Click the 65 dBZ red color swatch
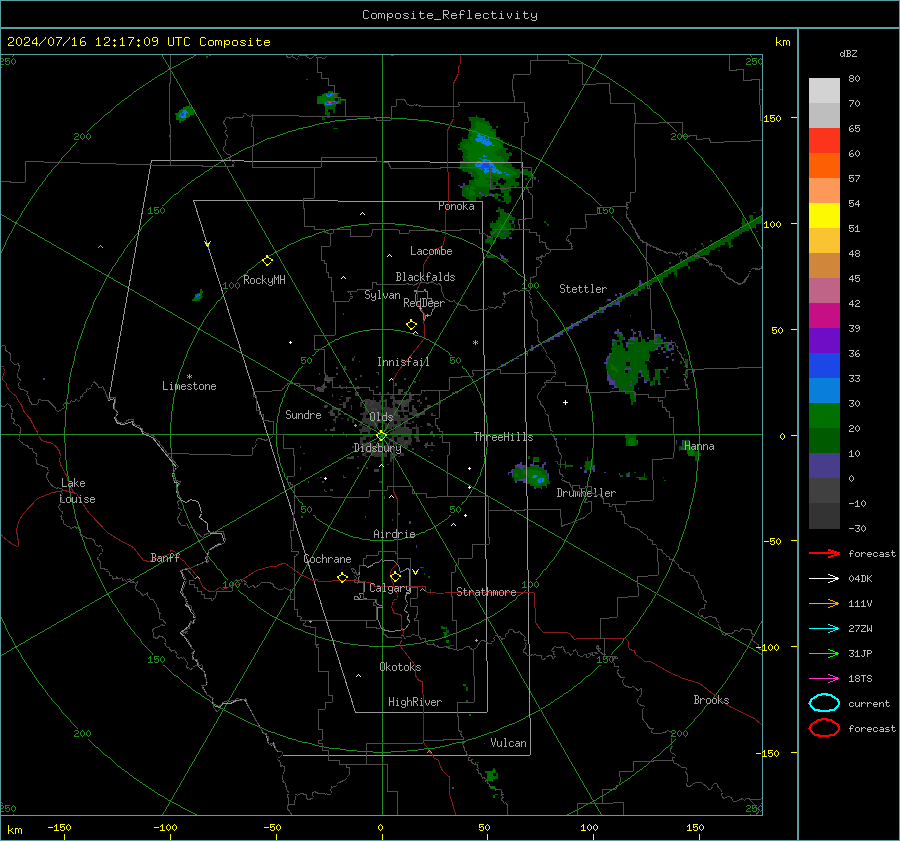Viewport: 900px width, 841px height. click(x=824, y=140)
